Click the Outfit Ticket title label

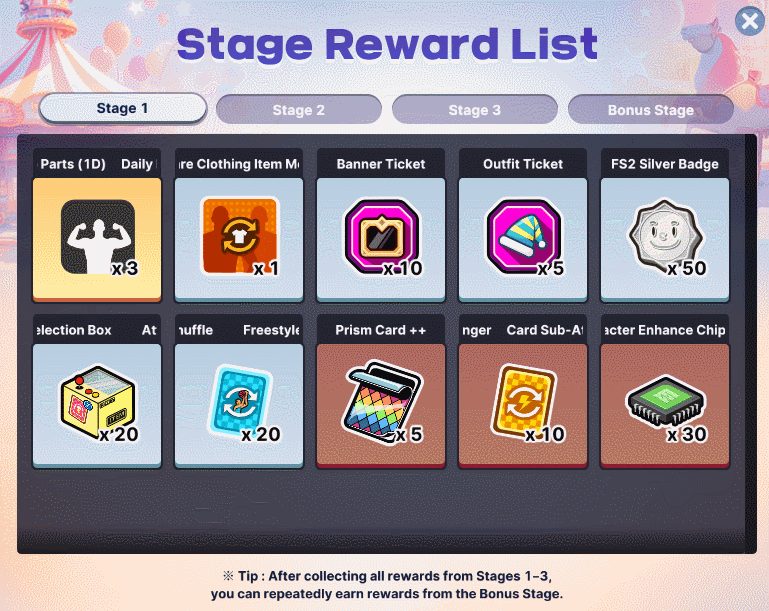click(x=523, y=164)
